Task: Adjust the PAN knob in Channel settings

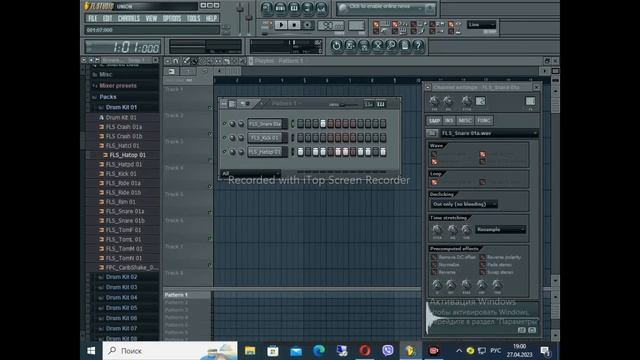Action: (434, 101)
